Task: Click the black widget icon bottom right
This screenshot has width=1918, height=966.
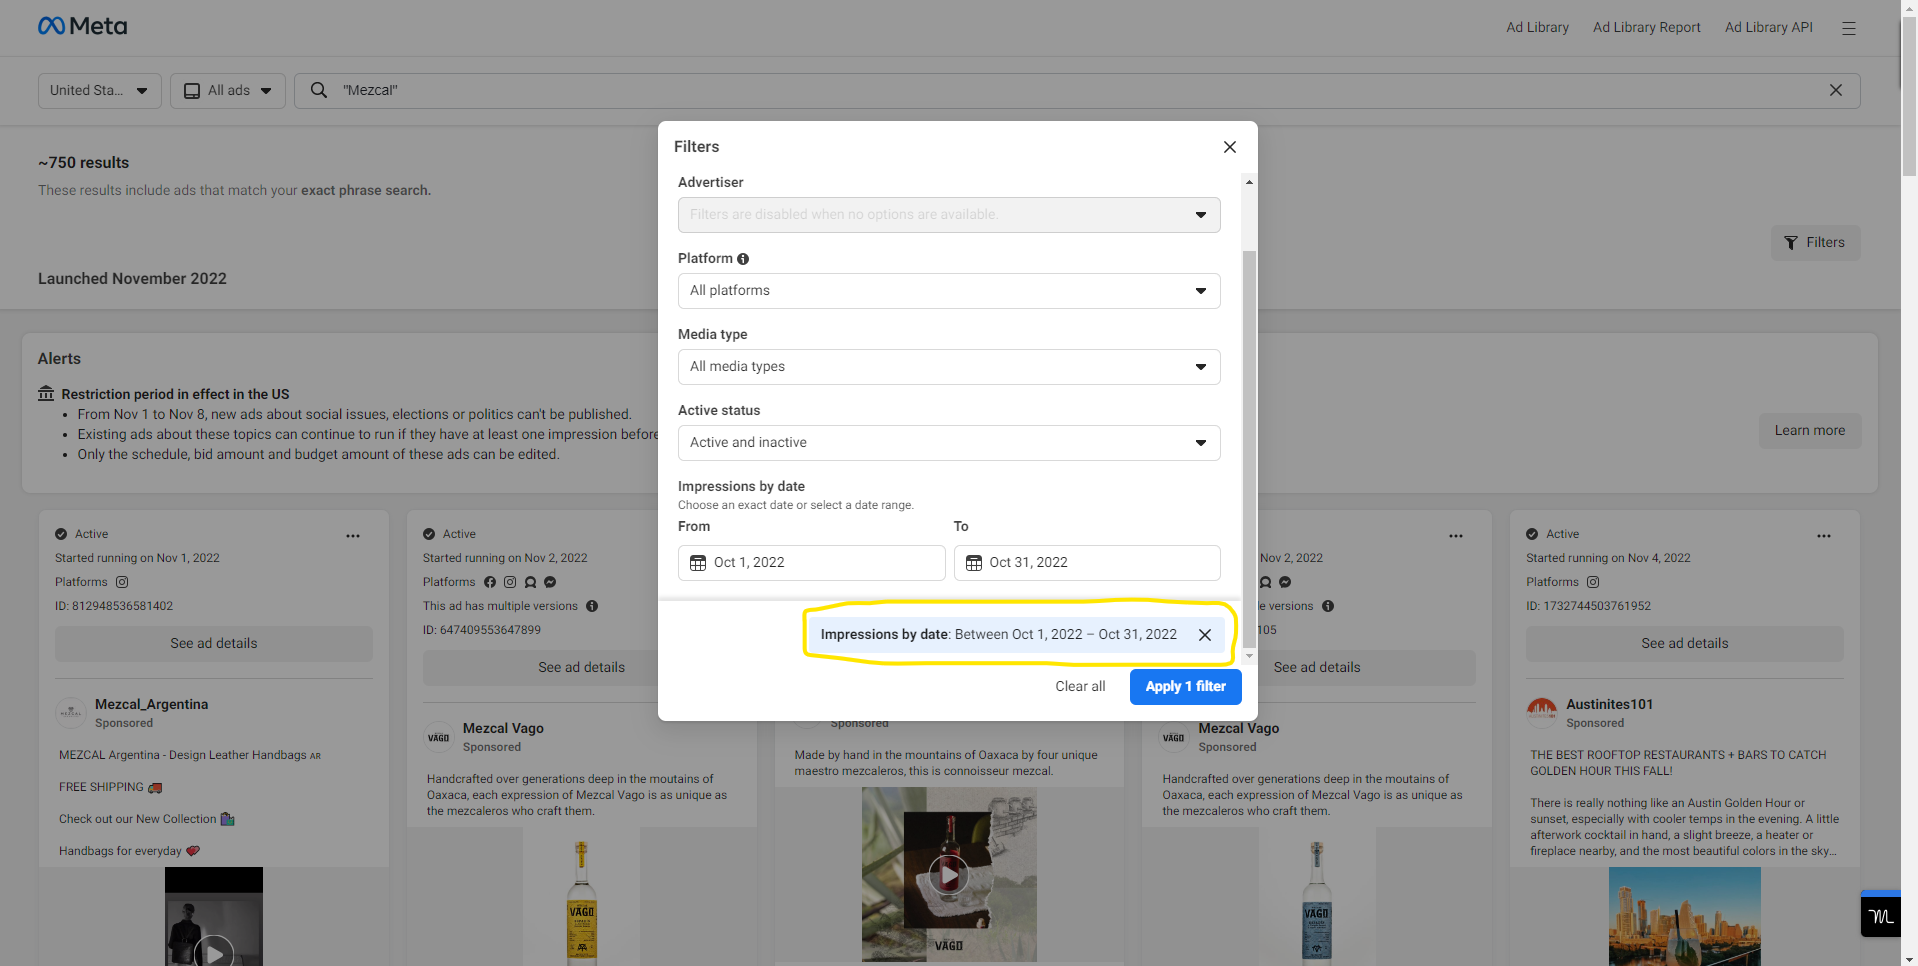Action: [x=1881, y=916]
